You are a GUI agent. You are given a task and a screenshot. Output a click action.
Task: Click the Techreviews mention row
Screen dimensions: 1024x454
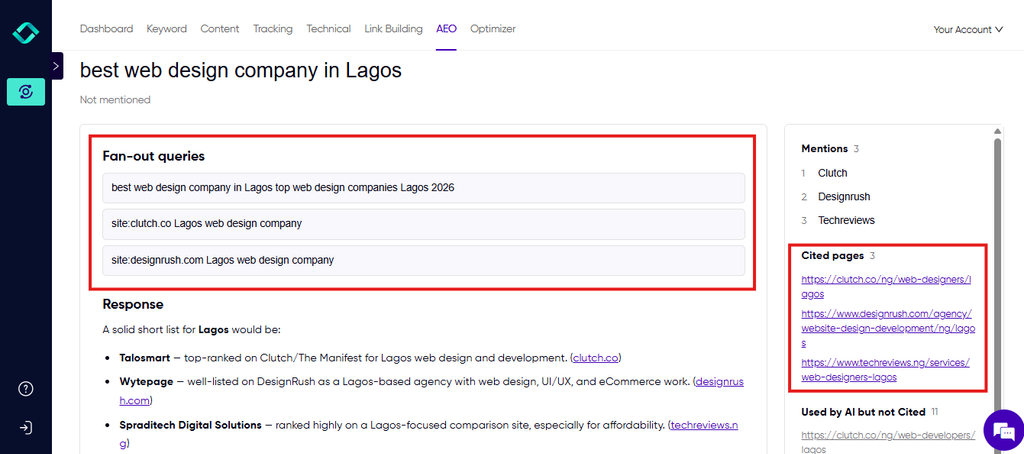point(846,220)
